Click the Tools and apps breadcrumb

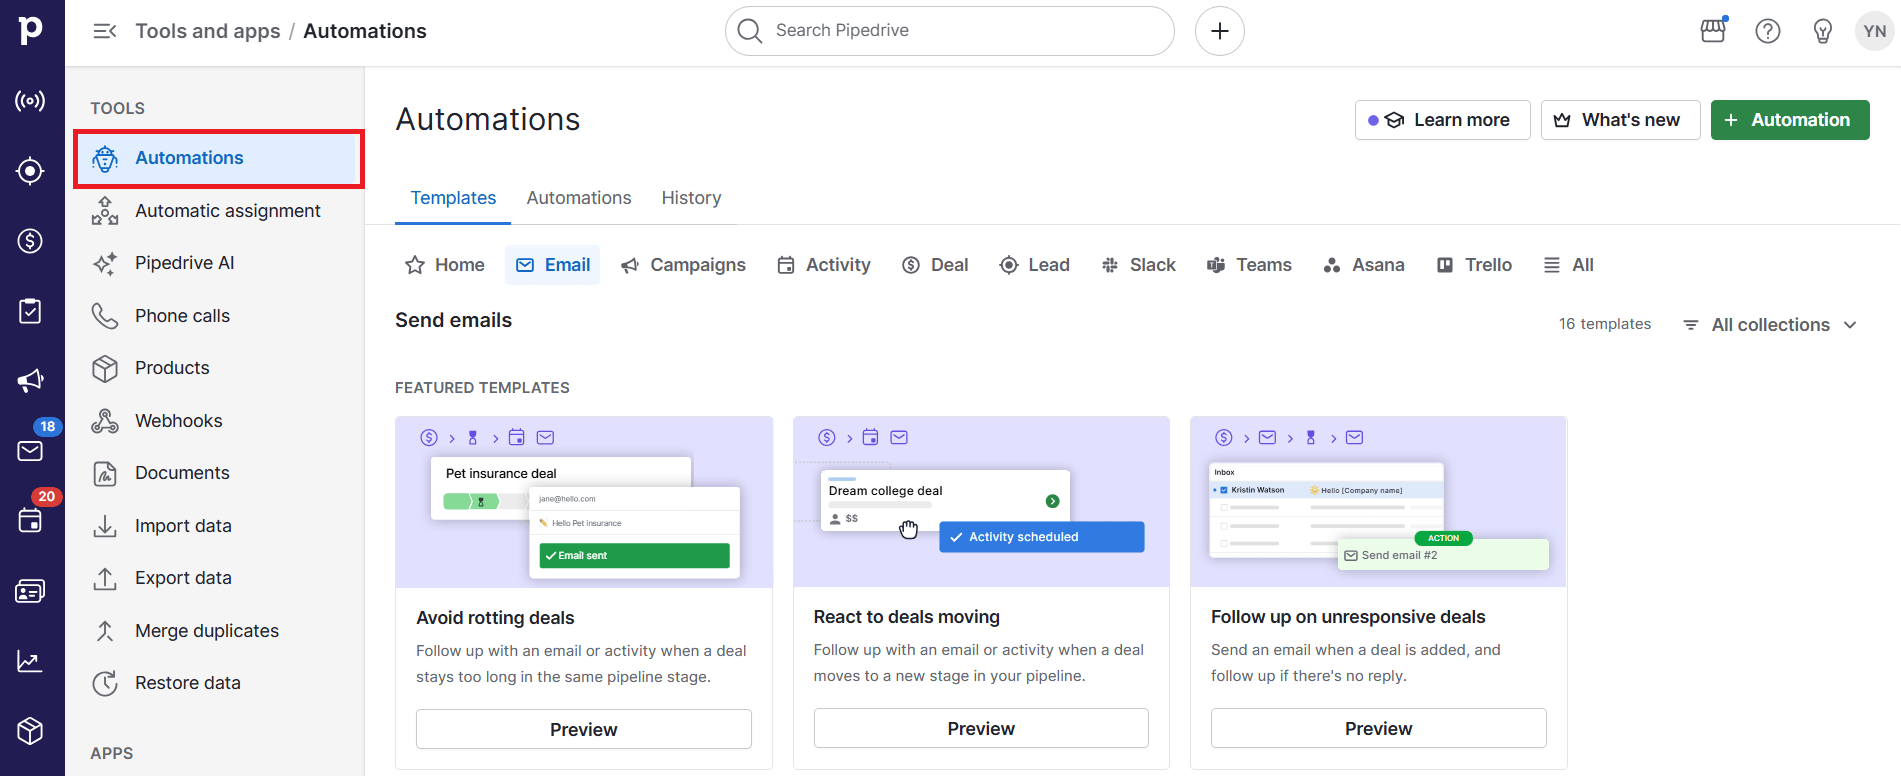point(208,31)
